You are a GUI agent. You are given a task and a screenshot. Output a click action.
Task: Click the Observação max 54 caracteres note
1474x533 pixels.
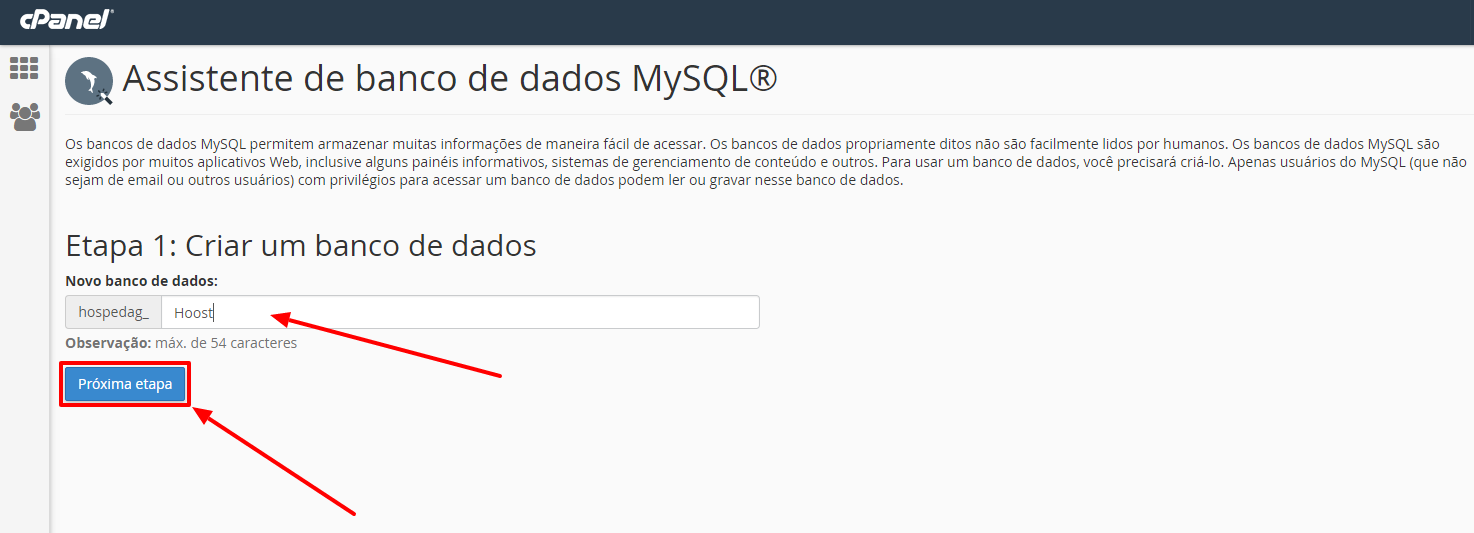[181, 343]
